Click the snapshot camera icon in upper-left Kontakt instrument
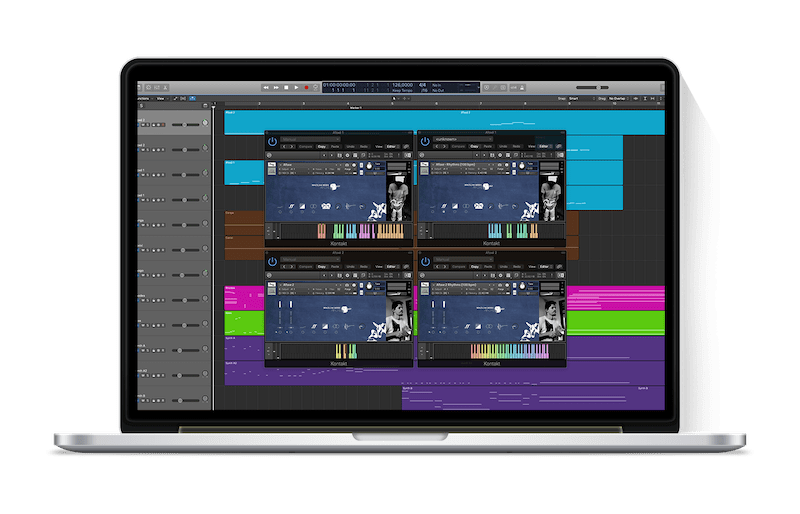 347,165
